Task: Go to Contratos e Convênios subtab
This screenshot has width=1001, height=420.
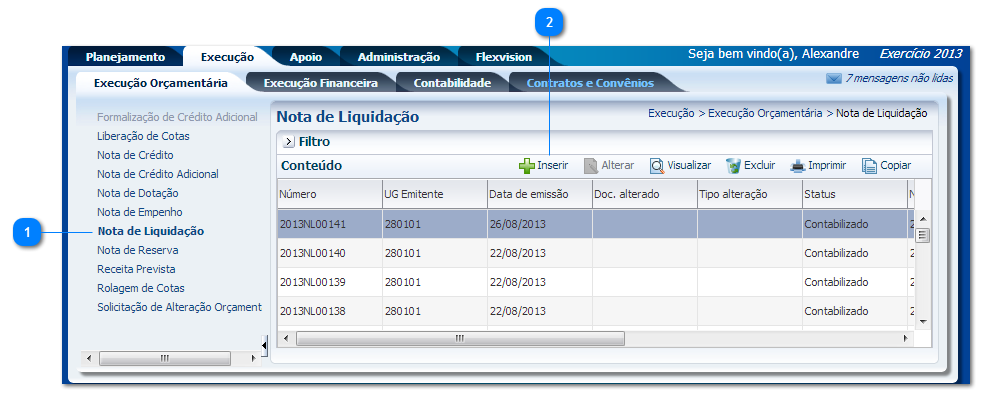Action: tap(590, 83)
